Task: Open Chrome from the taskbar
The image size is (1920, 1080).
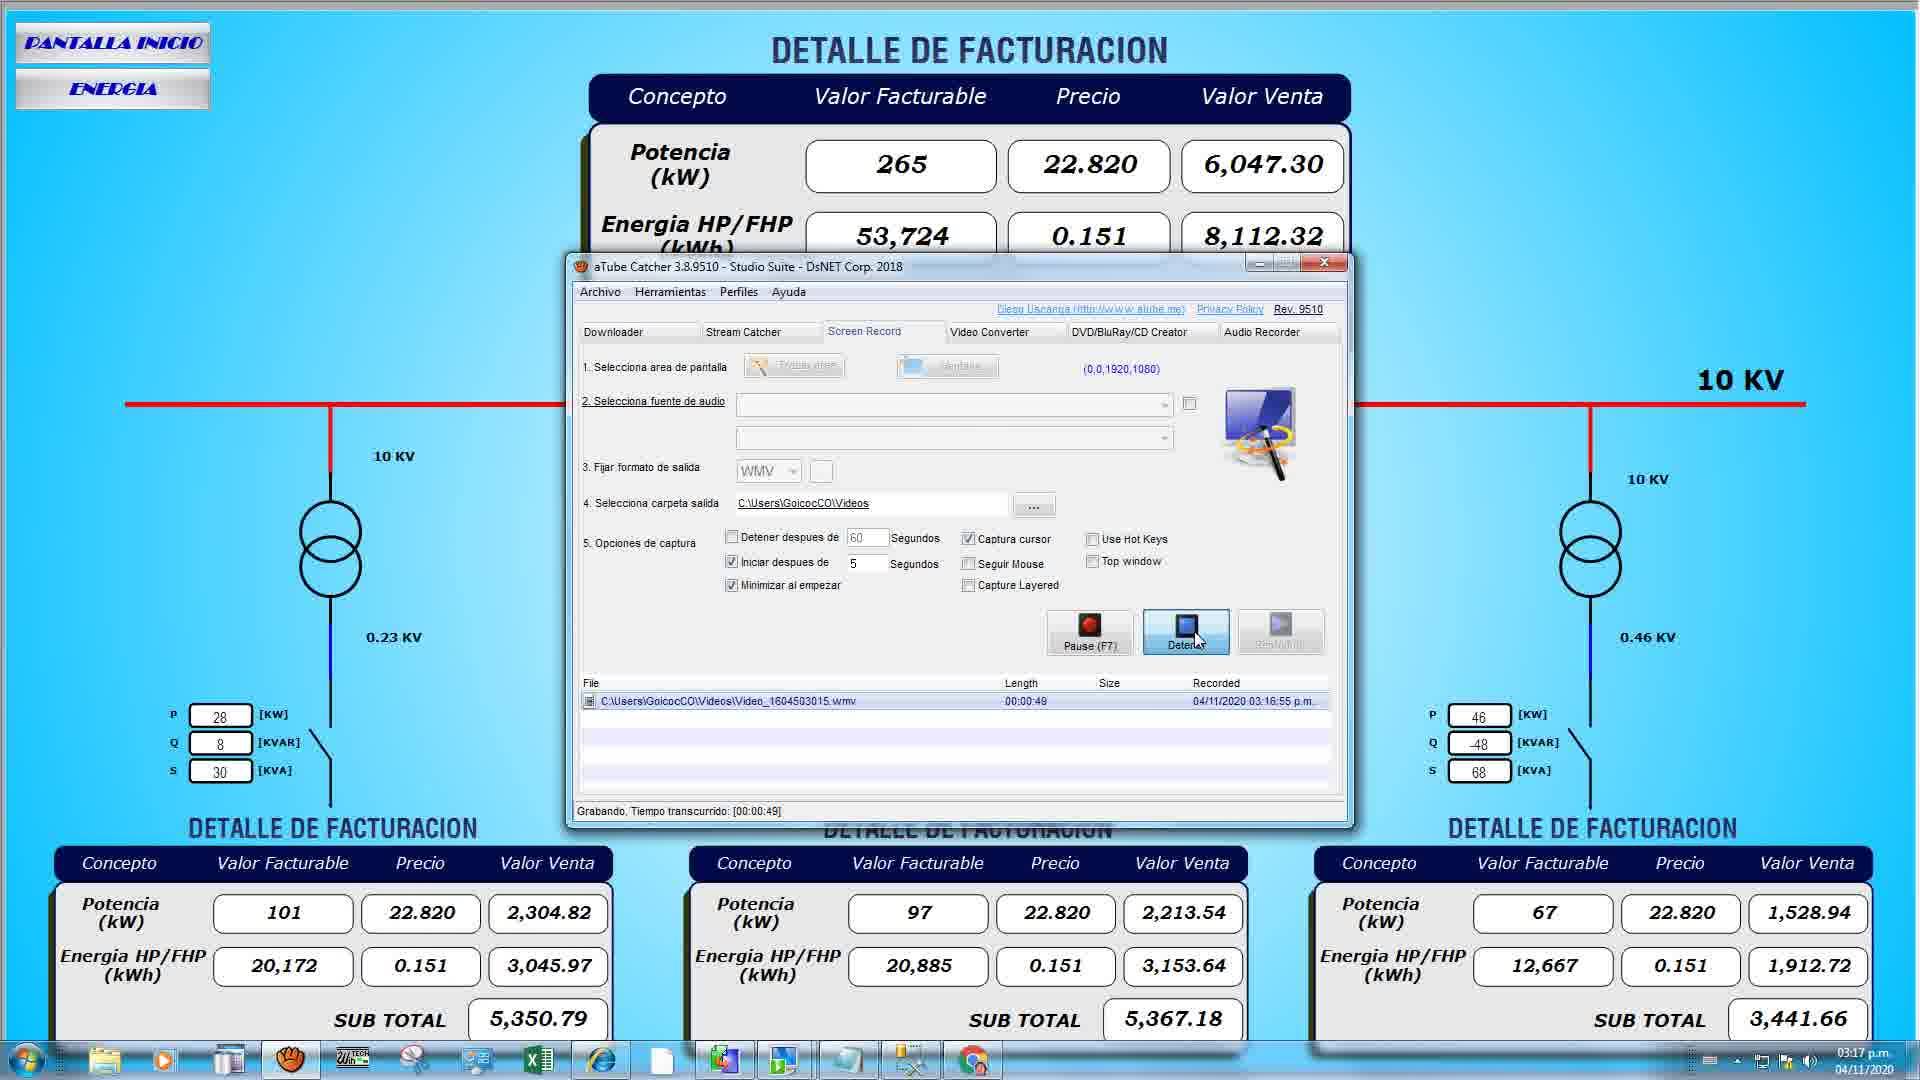Action: point(973,1059)
